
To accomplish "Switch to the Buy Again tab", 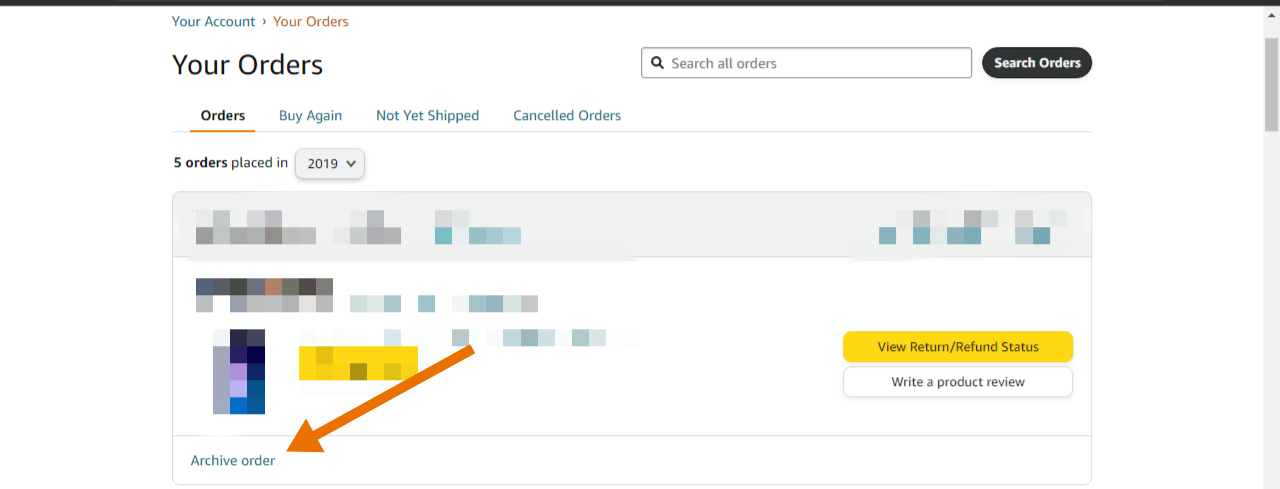I will click(310, 116).
